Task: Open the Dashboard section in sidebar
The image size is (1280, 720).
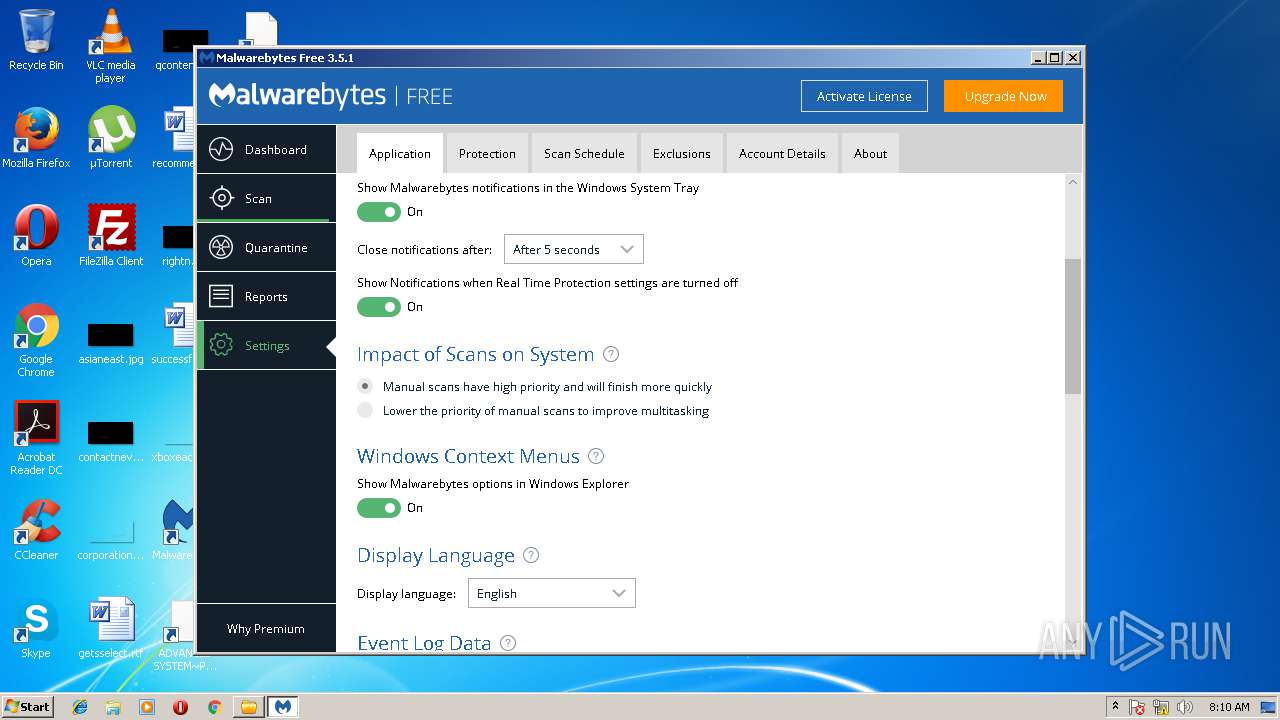Action: [266, 150]
